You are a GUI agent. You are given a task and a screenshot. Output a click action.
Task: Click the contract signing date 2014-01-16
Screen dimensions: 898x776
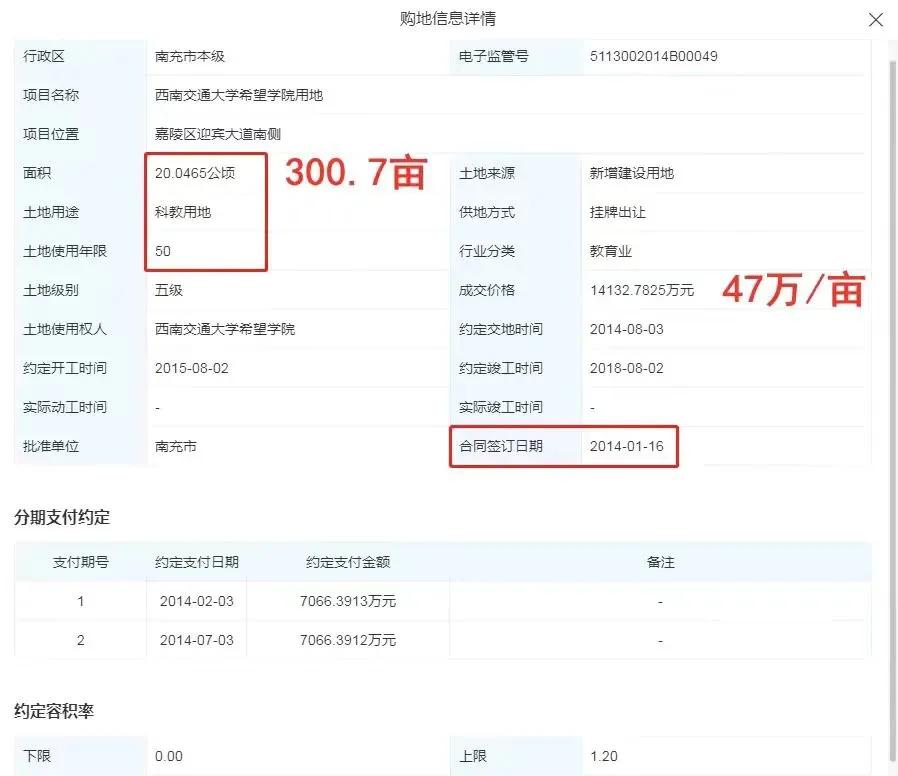tap(625, 446)
